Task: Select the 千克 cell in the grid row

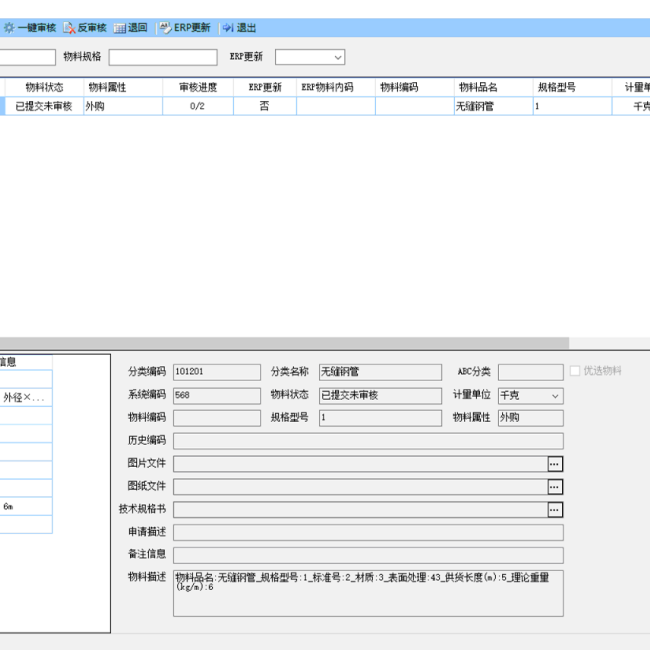Action: click(631, 106)
